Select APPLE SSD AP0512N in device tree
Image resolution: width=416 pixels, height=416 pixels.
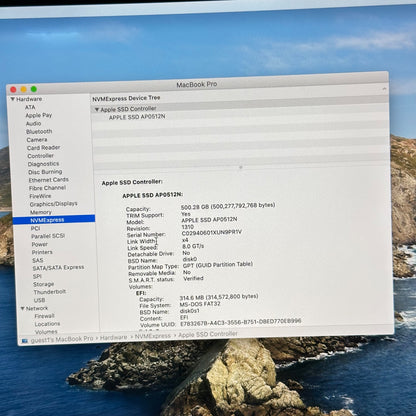tap(137, 117)
